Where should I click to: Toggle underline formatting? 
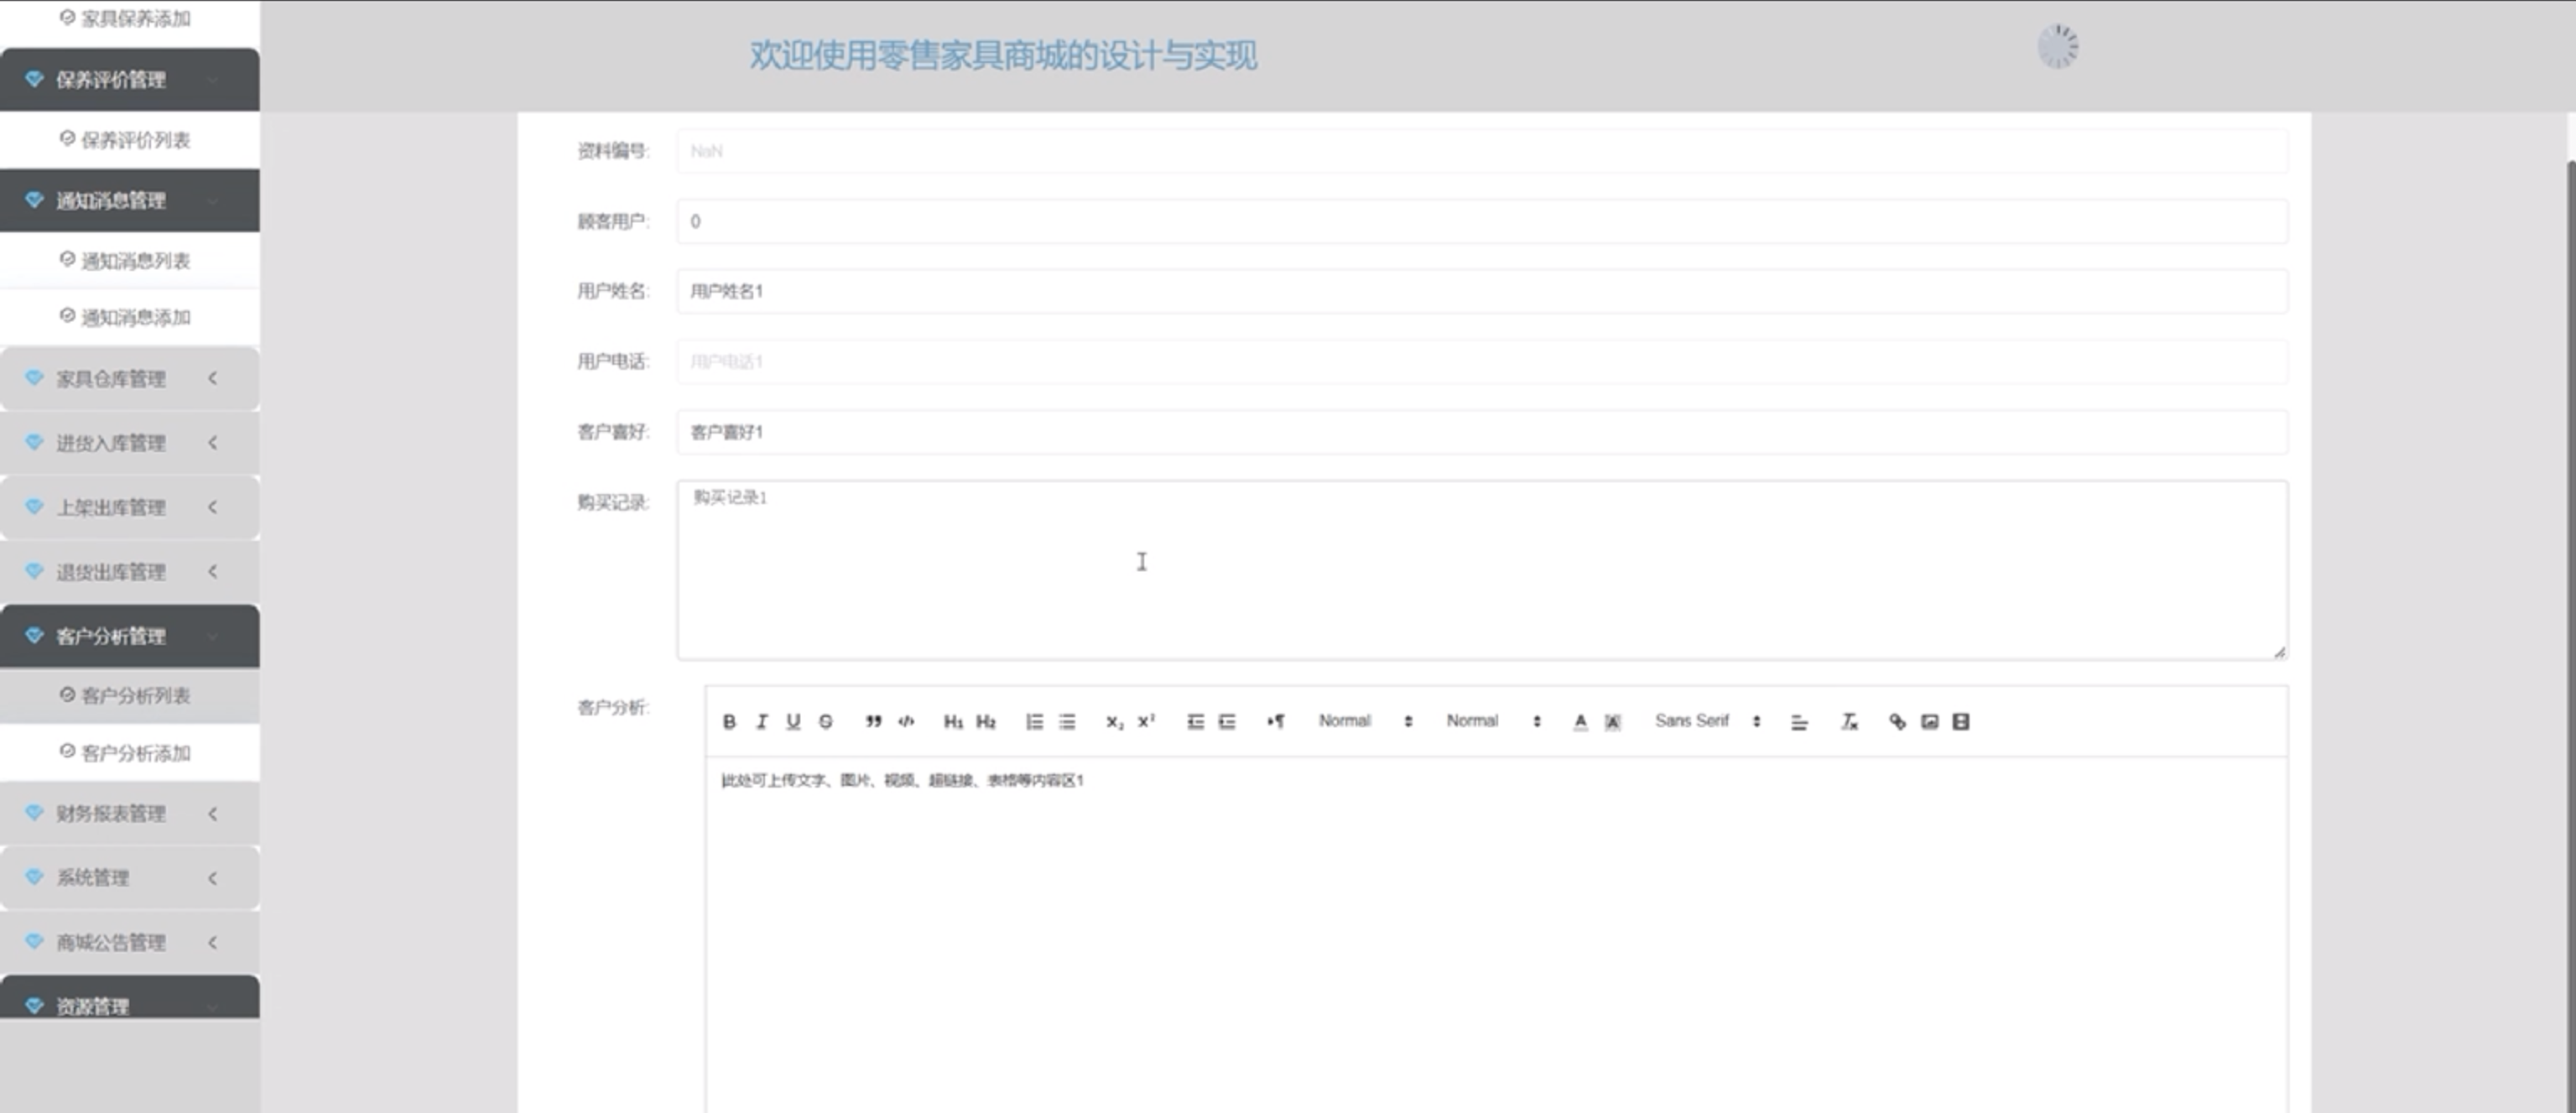click(x=793, y=721)
